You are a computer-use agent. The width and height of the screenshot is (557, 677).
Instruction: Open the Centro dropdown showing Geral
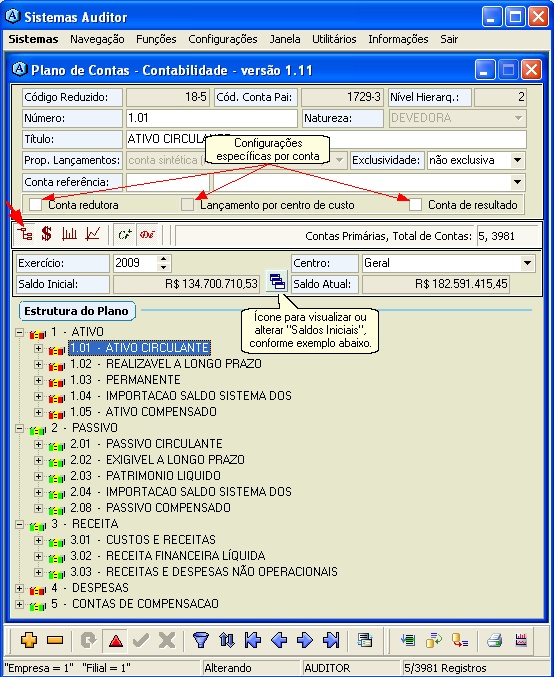(x=527, y=263)
